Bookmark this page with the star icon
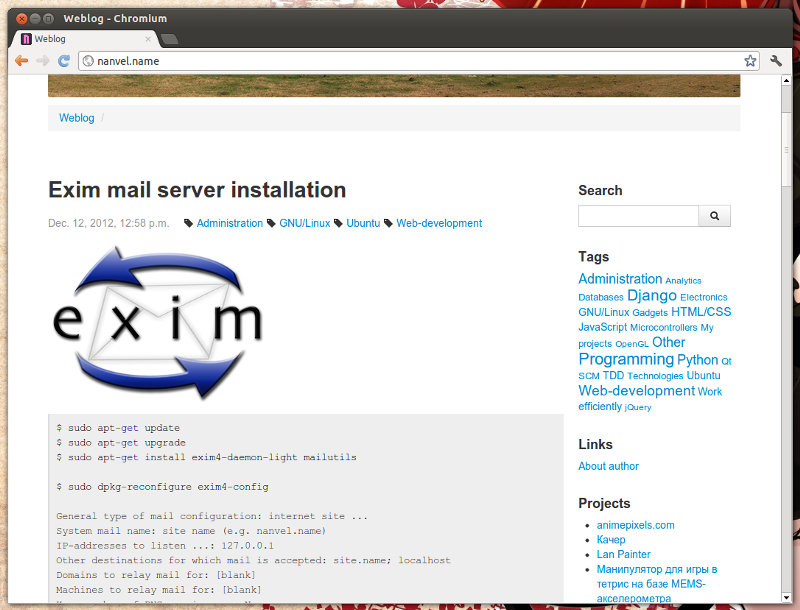This screenshot has height=610, width=800. click(750, 61)
